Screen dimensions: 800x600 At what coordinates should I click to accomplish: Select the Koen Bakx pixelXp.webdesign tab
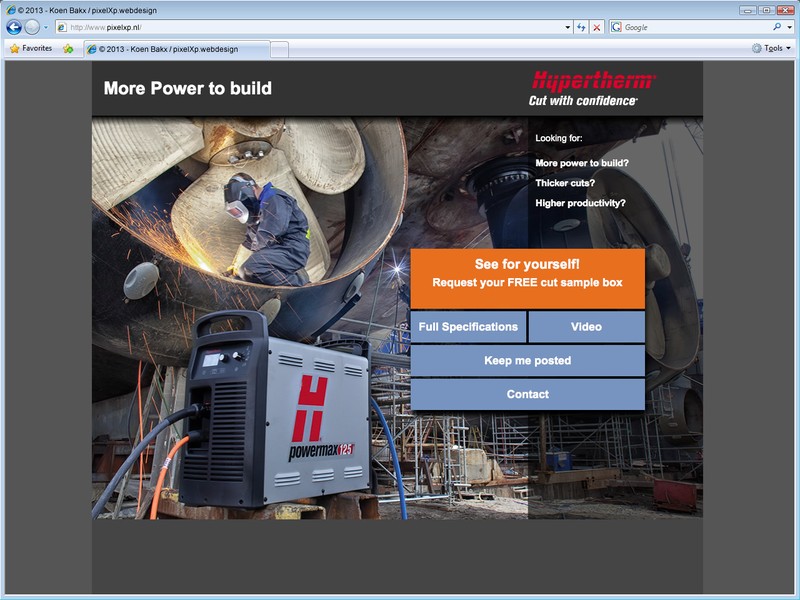pos(175,48)
